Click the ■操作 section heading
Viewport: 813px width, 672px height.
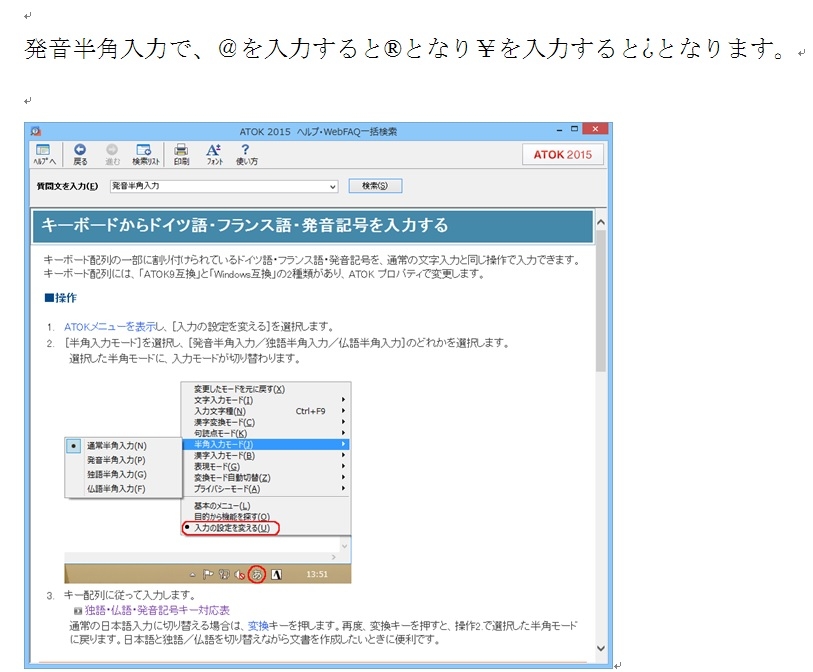point(61,298)
